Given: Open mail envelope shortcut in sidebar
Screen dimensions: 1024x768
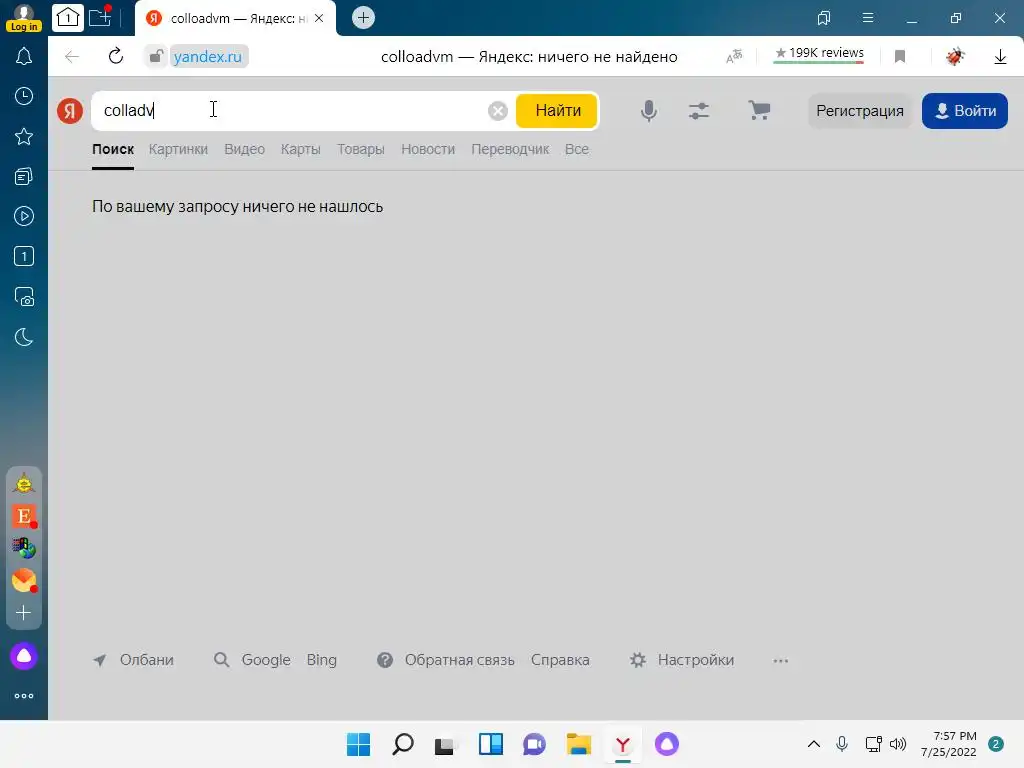Looking at the screenshot, I should (x=24, y=580).
